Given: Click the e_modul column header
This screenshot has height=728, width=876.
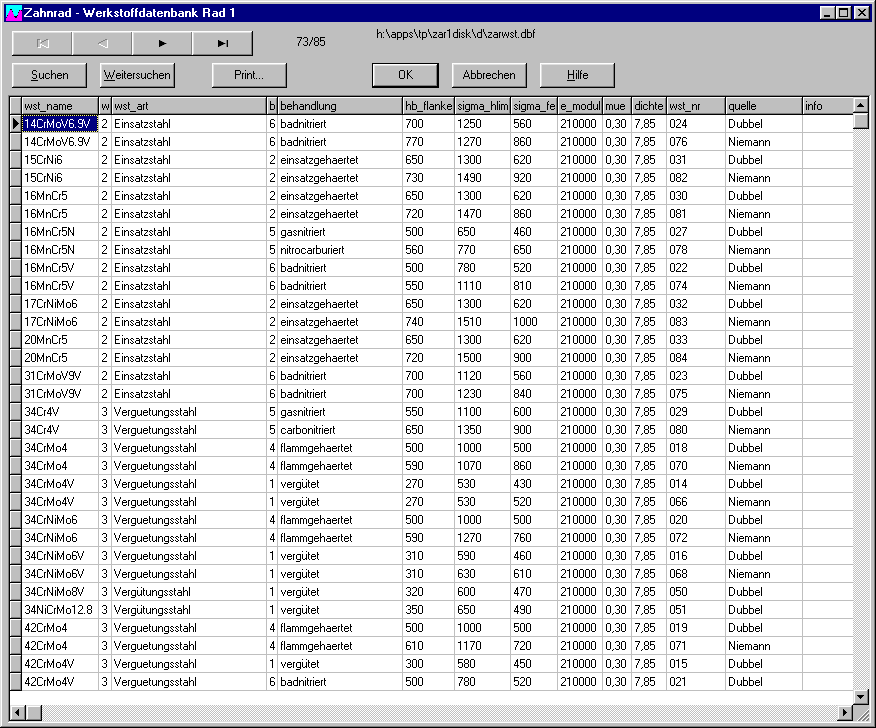Looking at the screenshot, I should click(x=580, y=106).
